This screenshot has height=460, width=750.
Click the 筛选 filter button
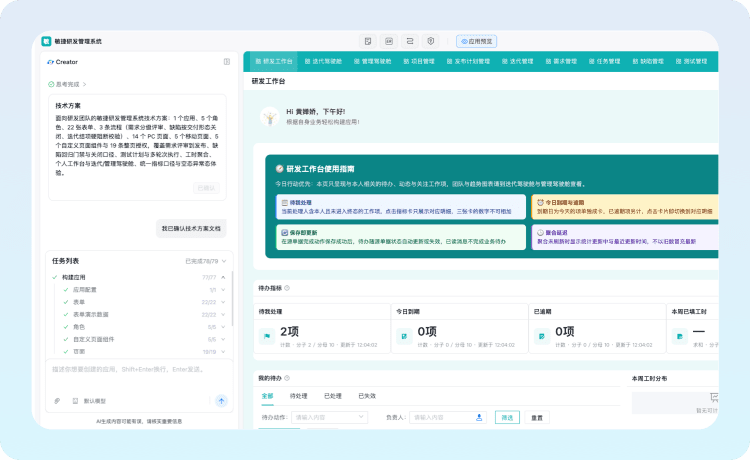coord(507,417)
